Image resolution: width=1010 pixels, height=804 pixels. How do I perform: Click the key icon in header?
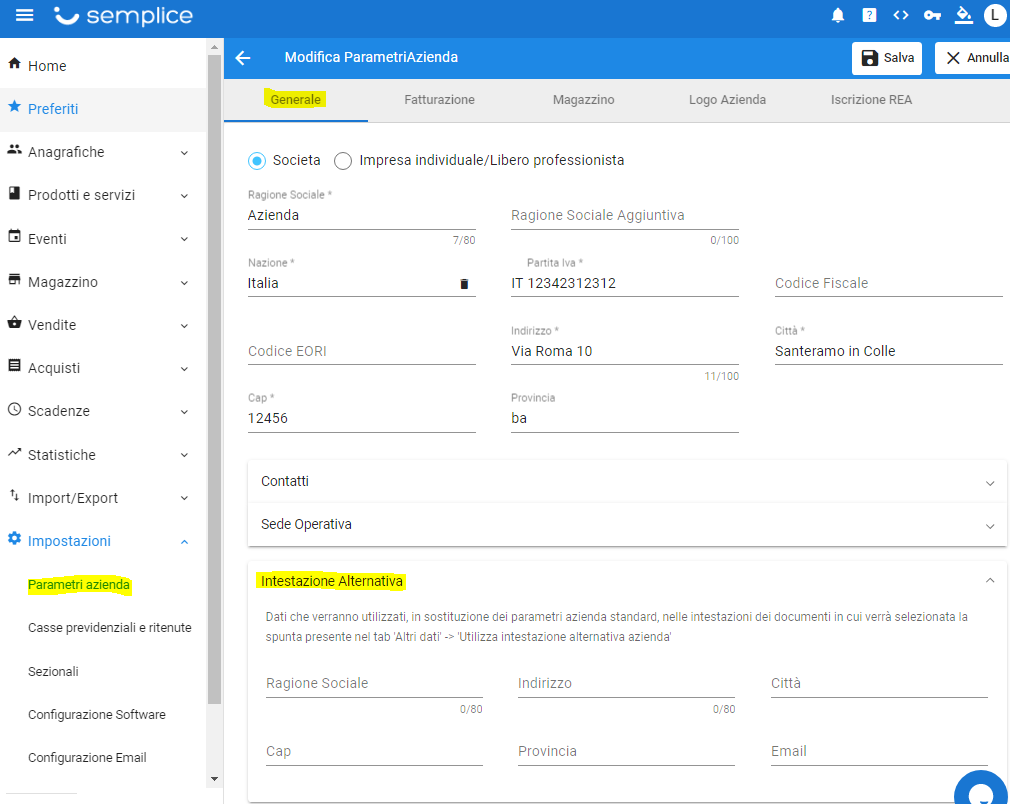click(x=932, y=15)
